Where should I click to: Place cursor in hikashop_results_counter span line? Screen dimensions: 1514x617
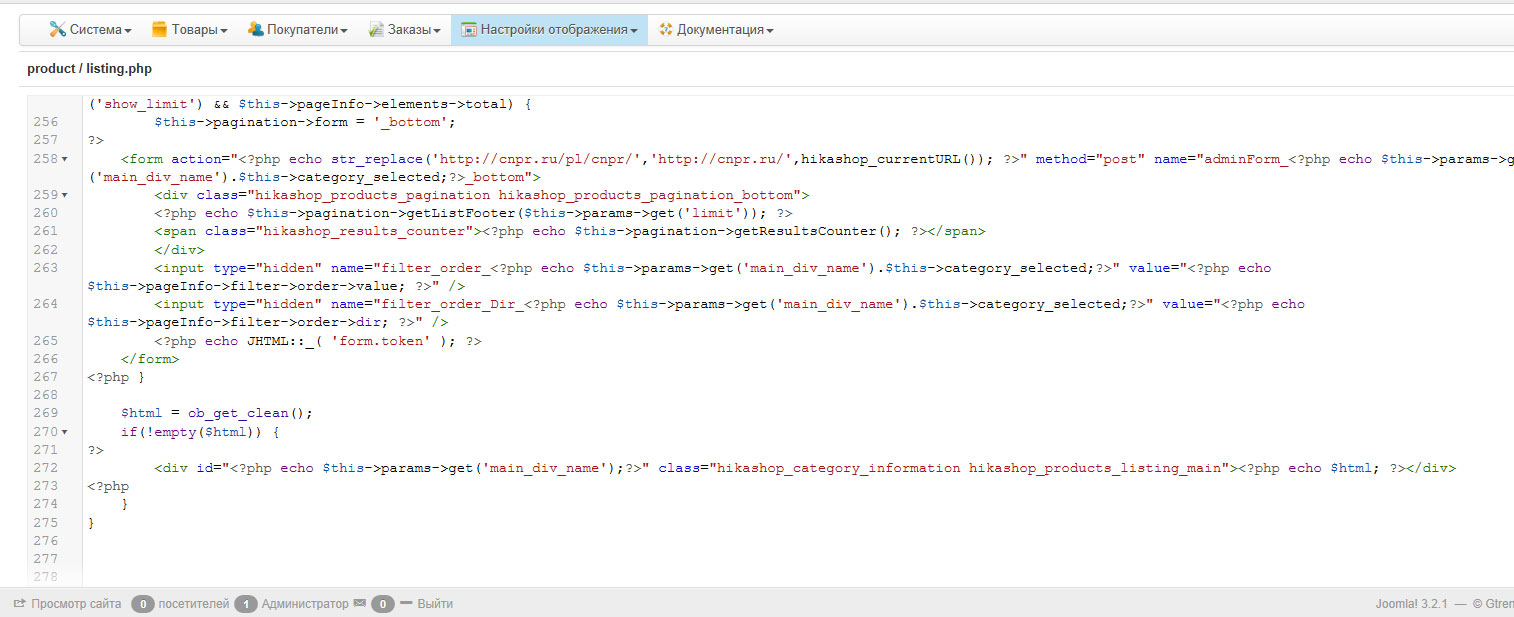[570, 231]
